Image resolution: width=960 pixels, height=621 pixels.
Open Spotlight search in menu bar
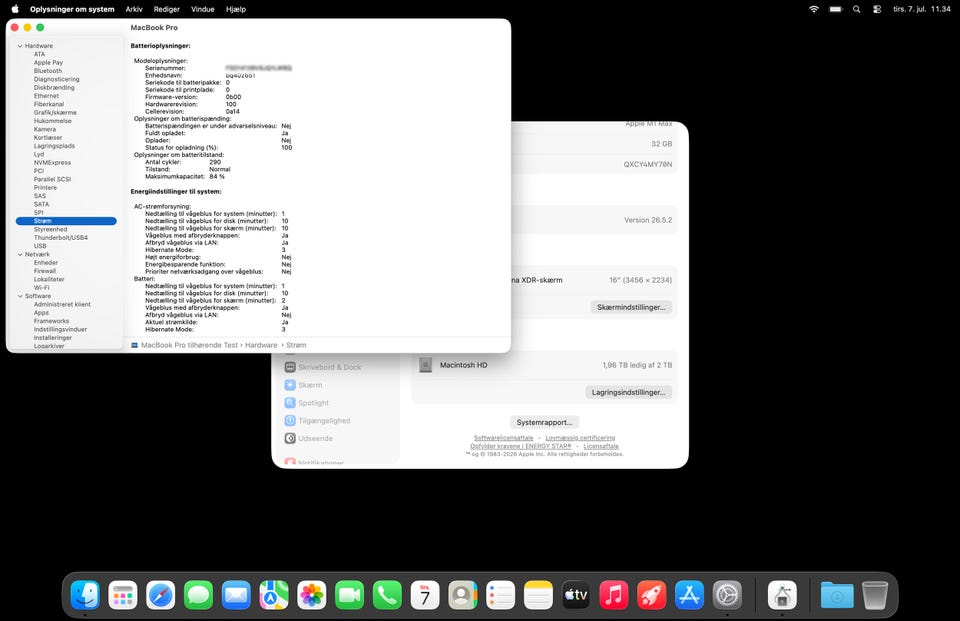click(x=857, y=9)
